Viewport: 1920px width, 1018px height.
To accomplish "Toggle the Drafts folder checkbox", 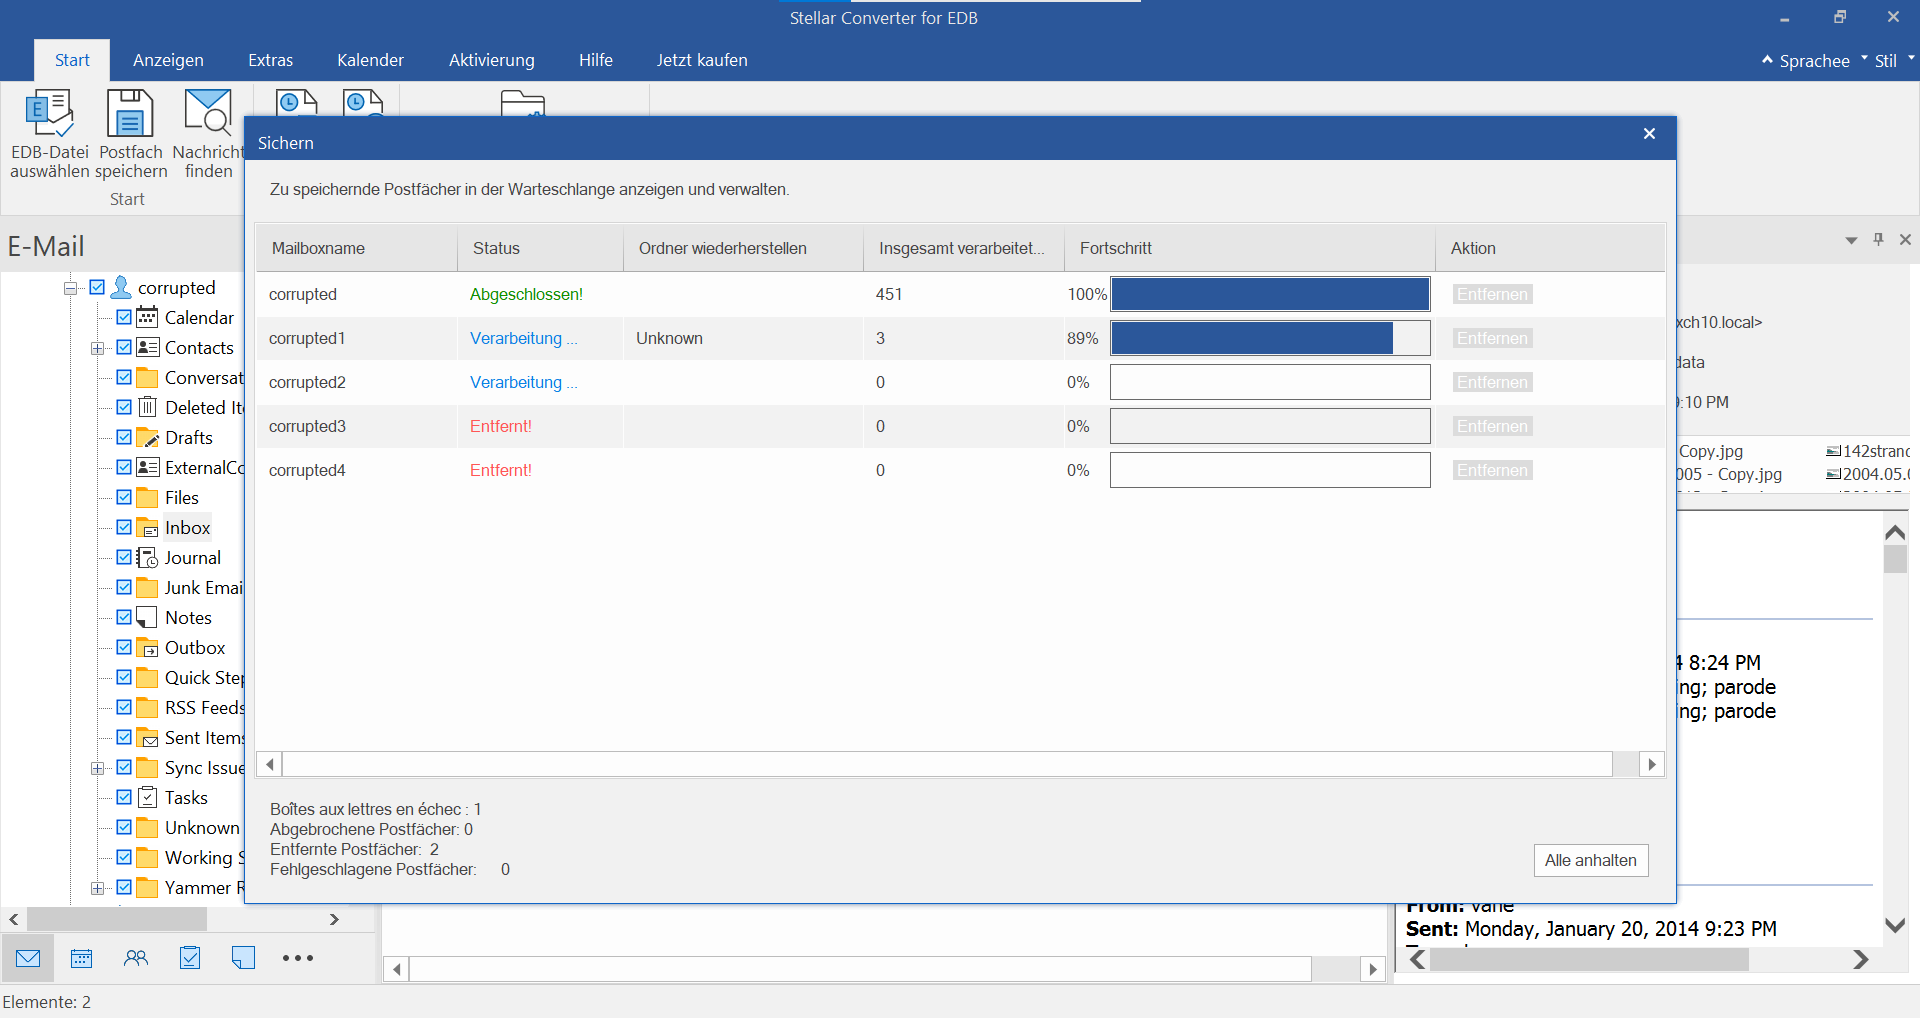I will point(124,437).
